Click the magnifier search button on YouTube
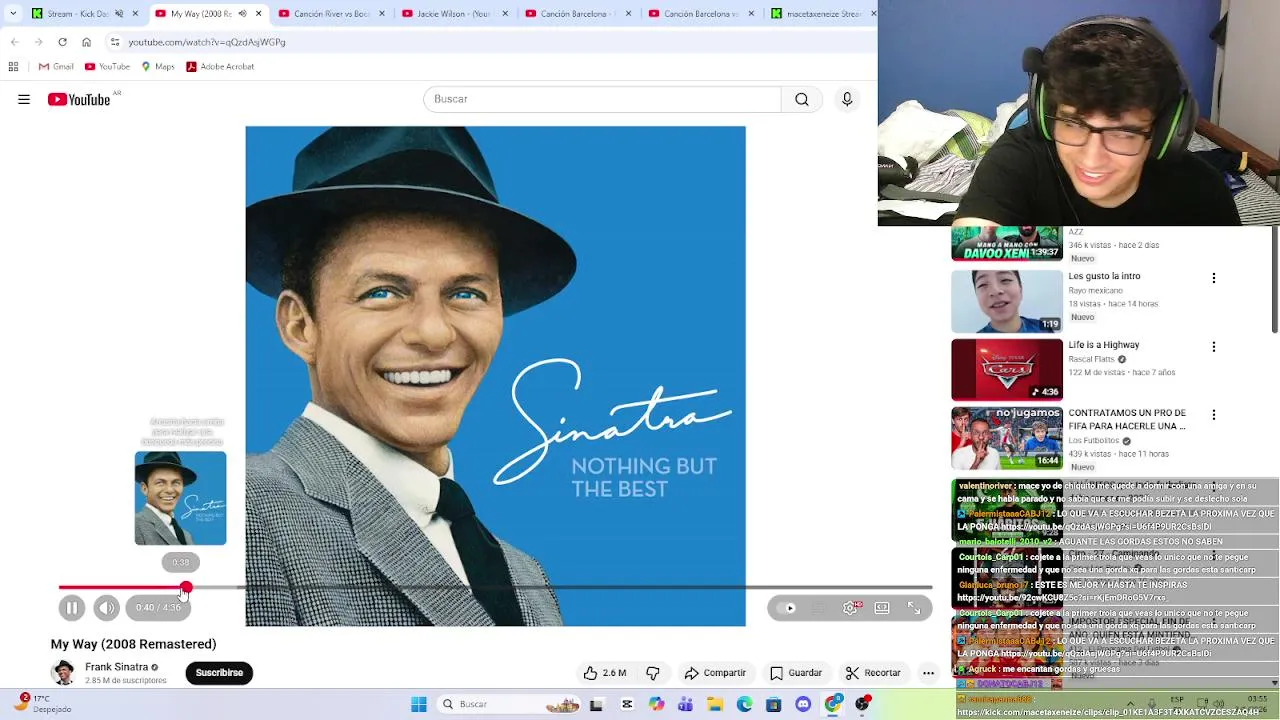The width and height of the screenshot is (1280, 720). (802, 99)
